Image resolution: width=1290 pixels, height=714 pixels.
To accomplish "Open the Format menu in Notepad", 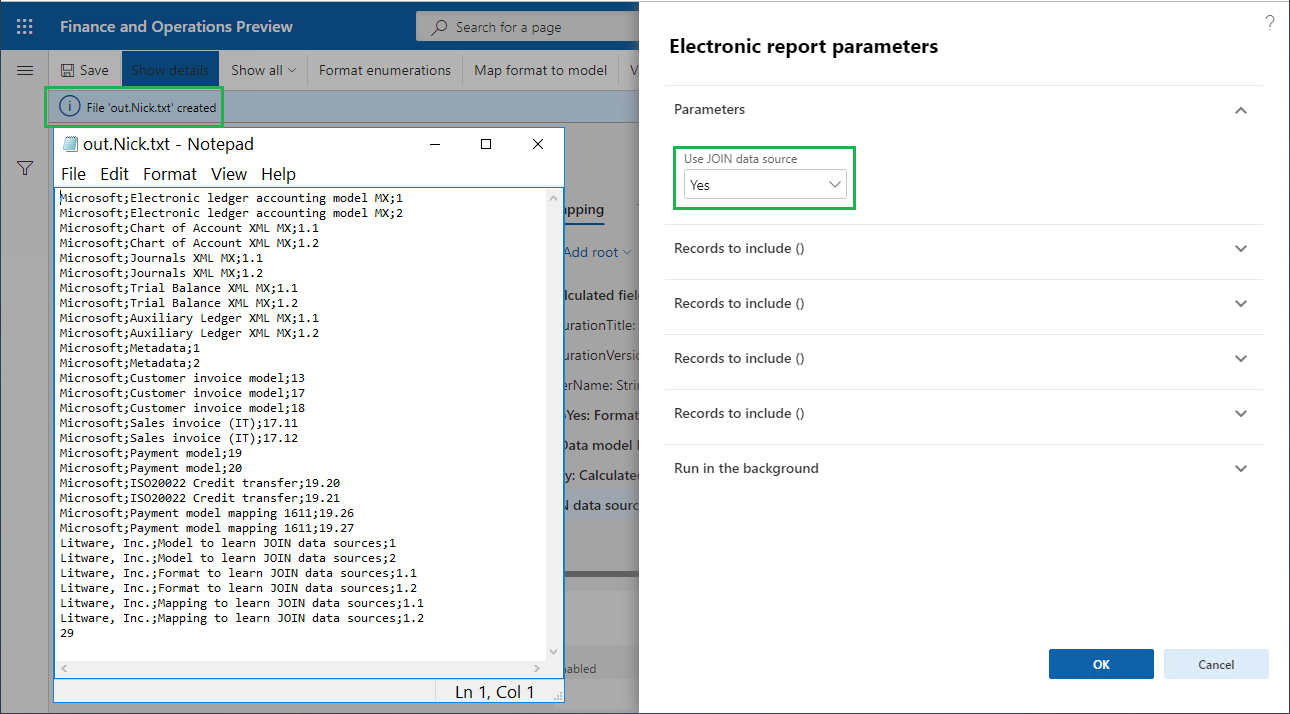I will 170,174.
